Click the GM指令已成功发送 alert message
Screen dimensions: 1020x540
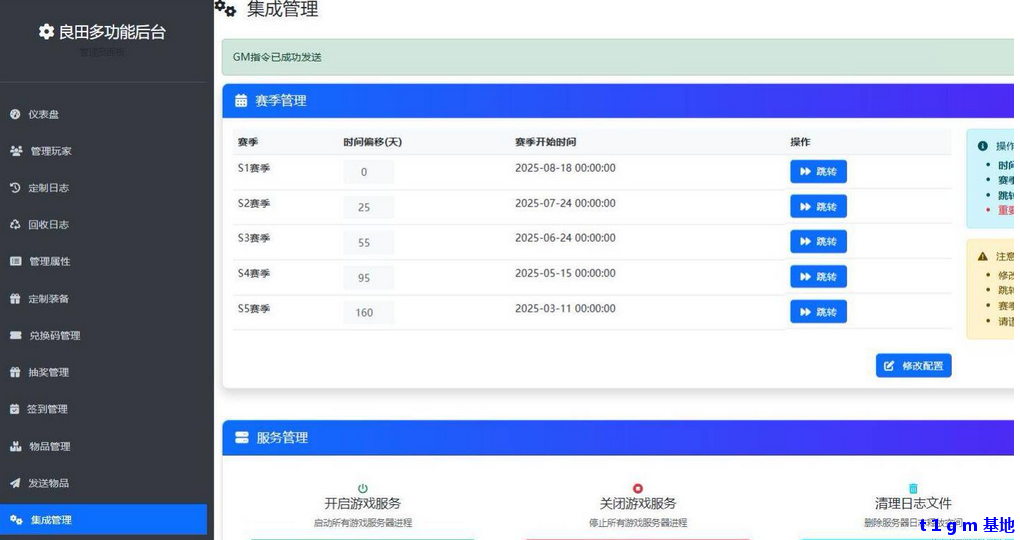[277, 57]
